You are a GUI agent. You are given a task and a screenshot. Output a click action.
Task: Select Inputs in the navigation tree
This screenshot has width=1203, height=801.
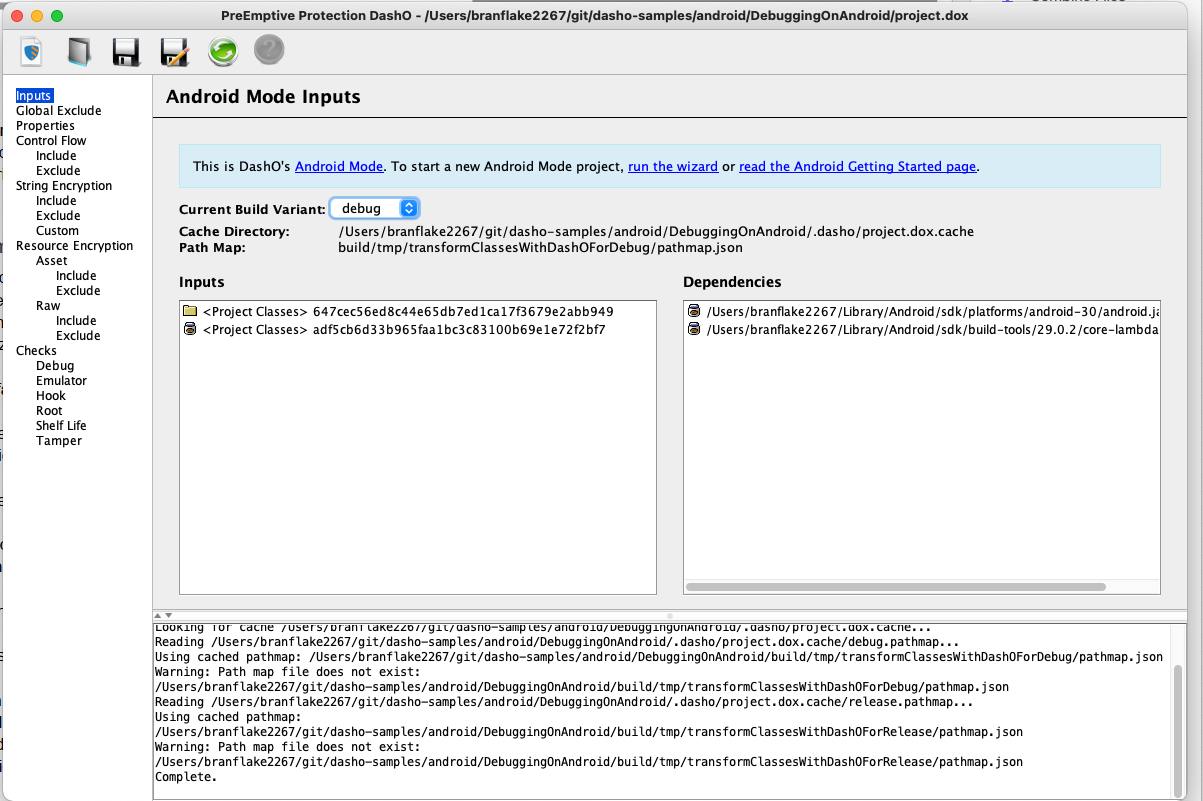coord(34,96)
